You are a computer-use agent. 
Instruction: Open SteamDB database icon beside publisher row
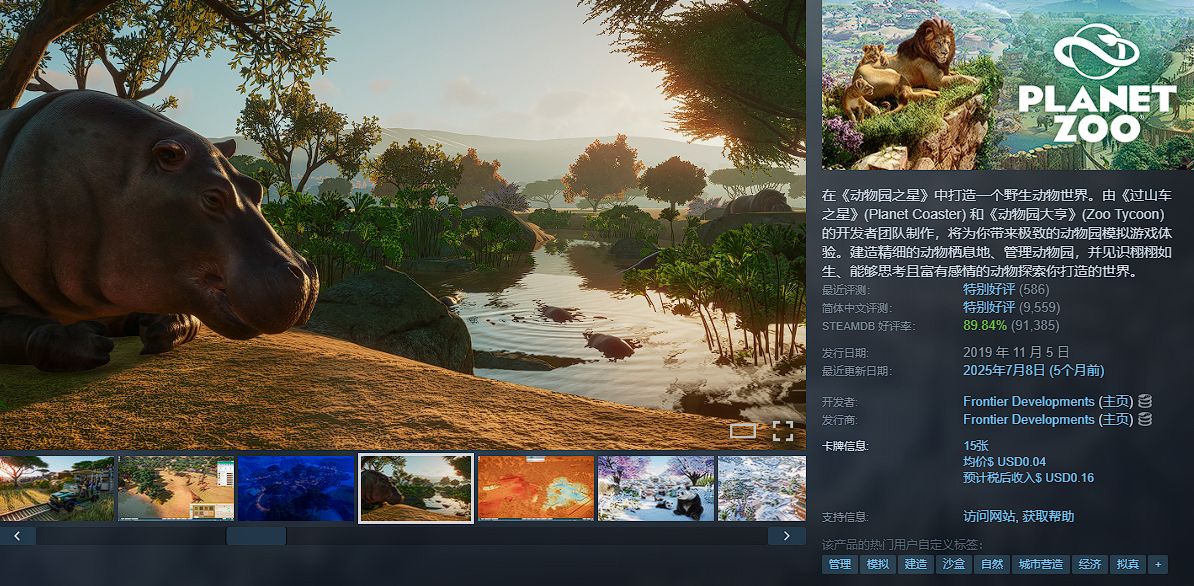point(1145,419)
